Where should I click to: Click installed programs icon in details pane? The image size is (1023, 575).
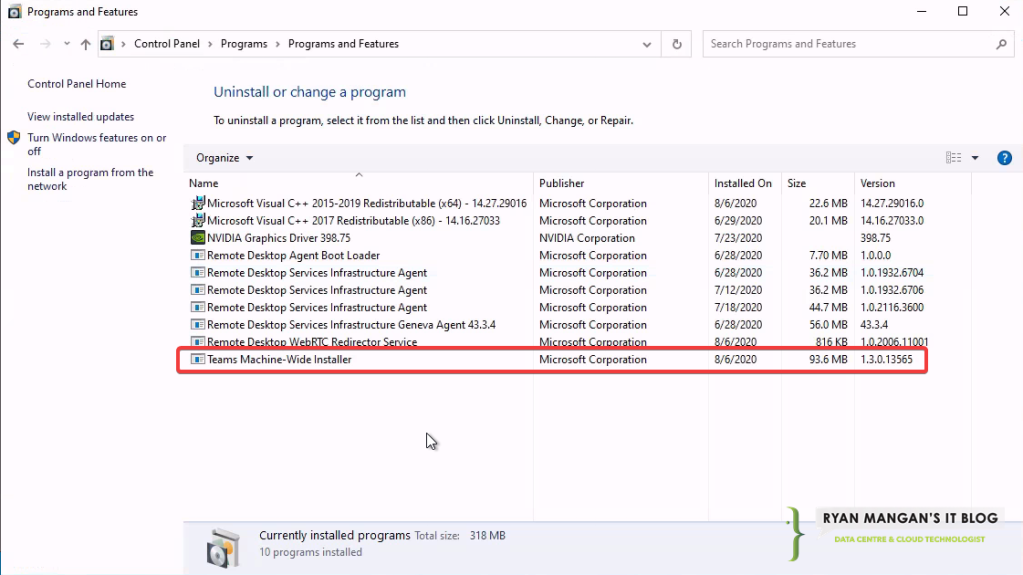[x=223, y=547]
